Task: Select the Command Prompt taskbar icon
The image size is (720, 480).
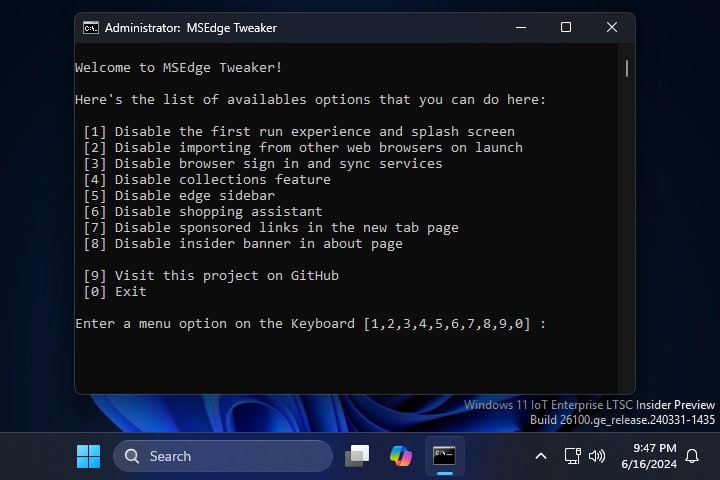Action: pos(445,456)
